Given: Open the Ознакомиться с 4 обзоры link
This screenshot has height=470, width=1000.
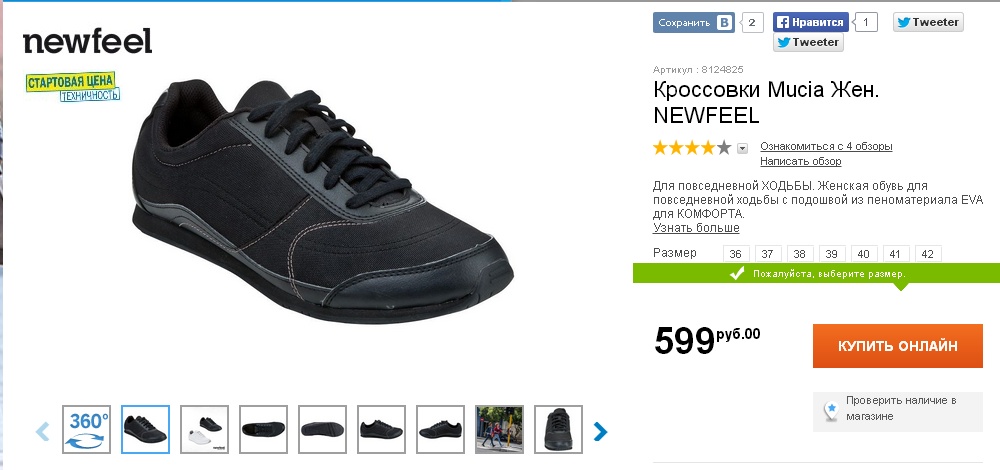Looking at the screenshot, I should pyautogui.click(x=826, y=146).
